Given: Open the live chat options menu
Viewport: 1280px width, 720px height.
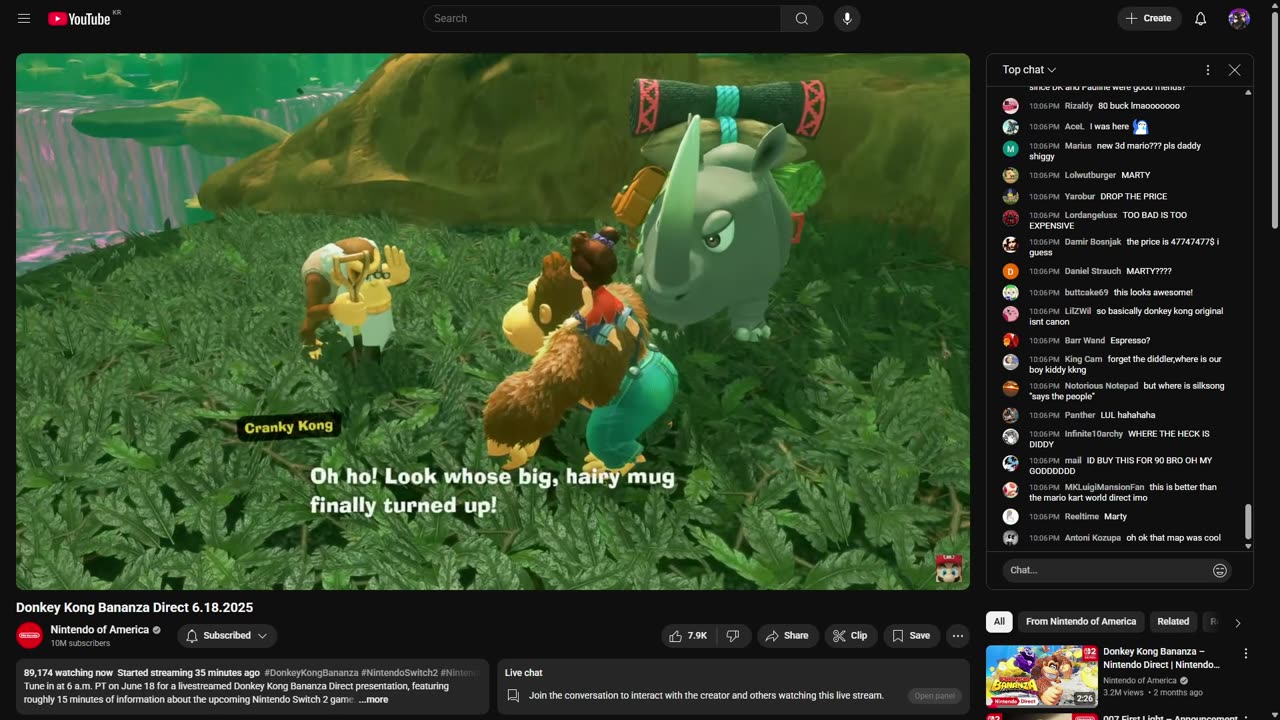Looking at the screenshot, I should 1207,70.
